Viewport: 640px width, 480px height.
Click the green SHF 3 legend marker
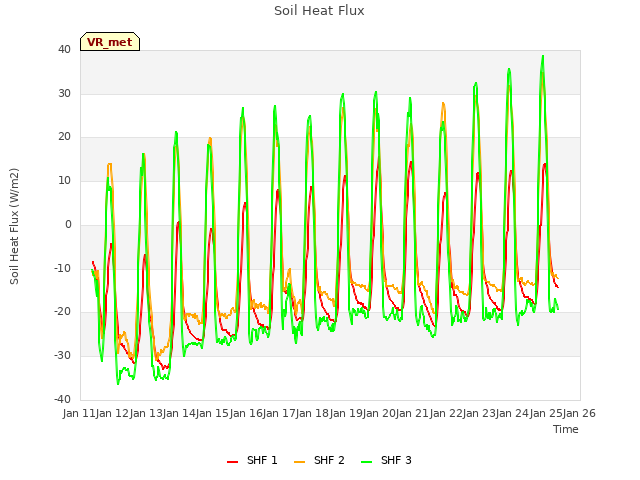(366, 461)
